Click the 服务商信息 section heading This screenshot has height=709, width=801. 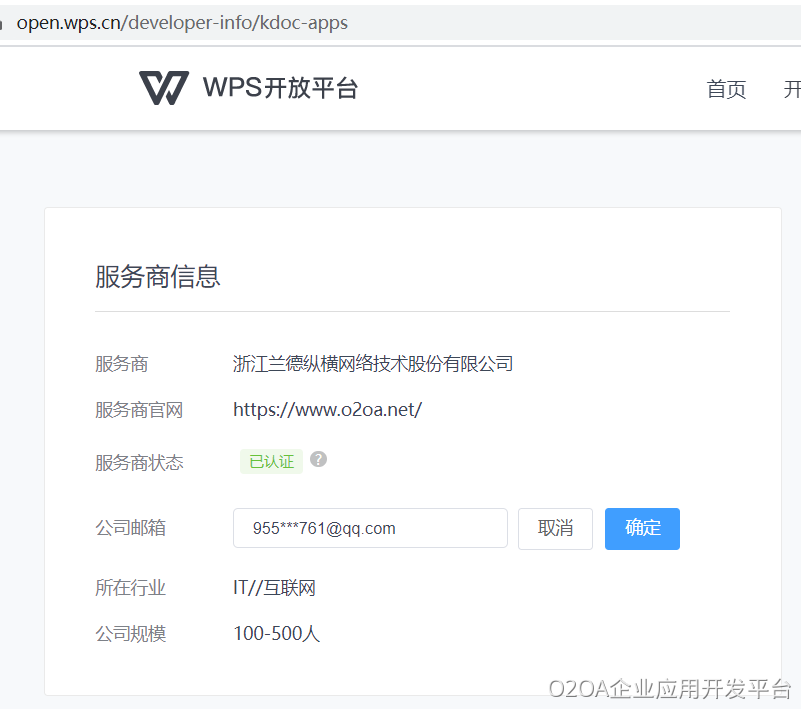click(x=158, y=276)
